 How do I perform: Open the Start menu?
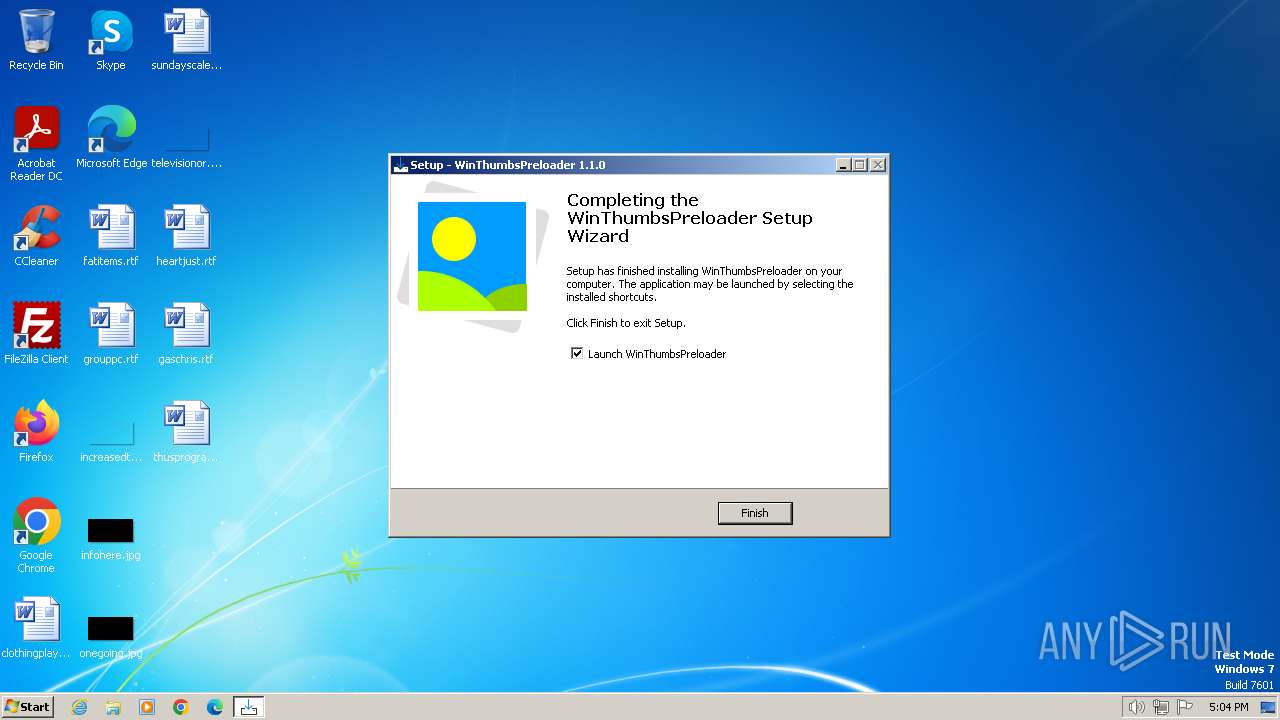pos(28,707)
